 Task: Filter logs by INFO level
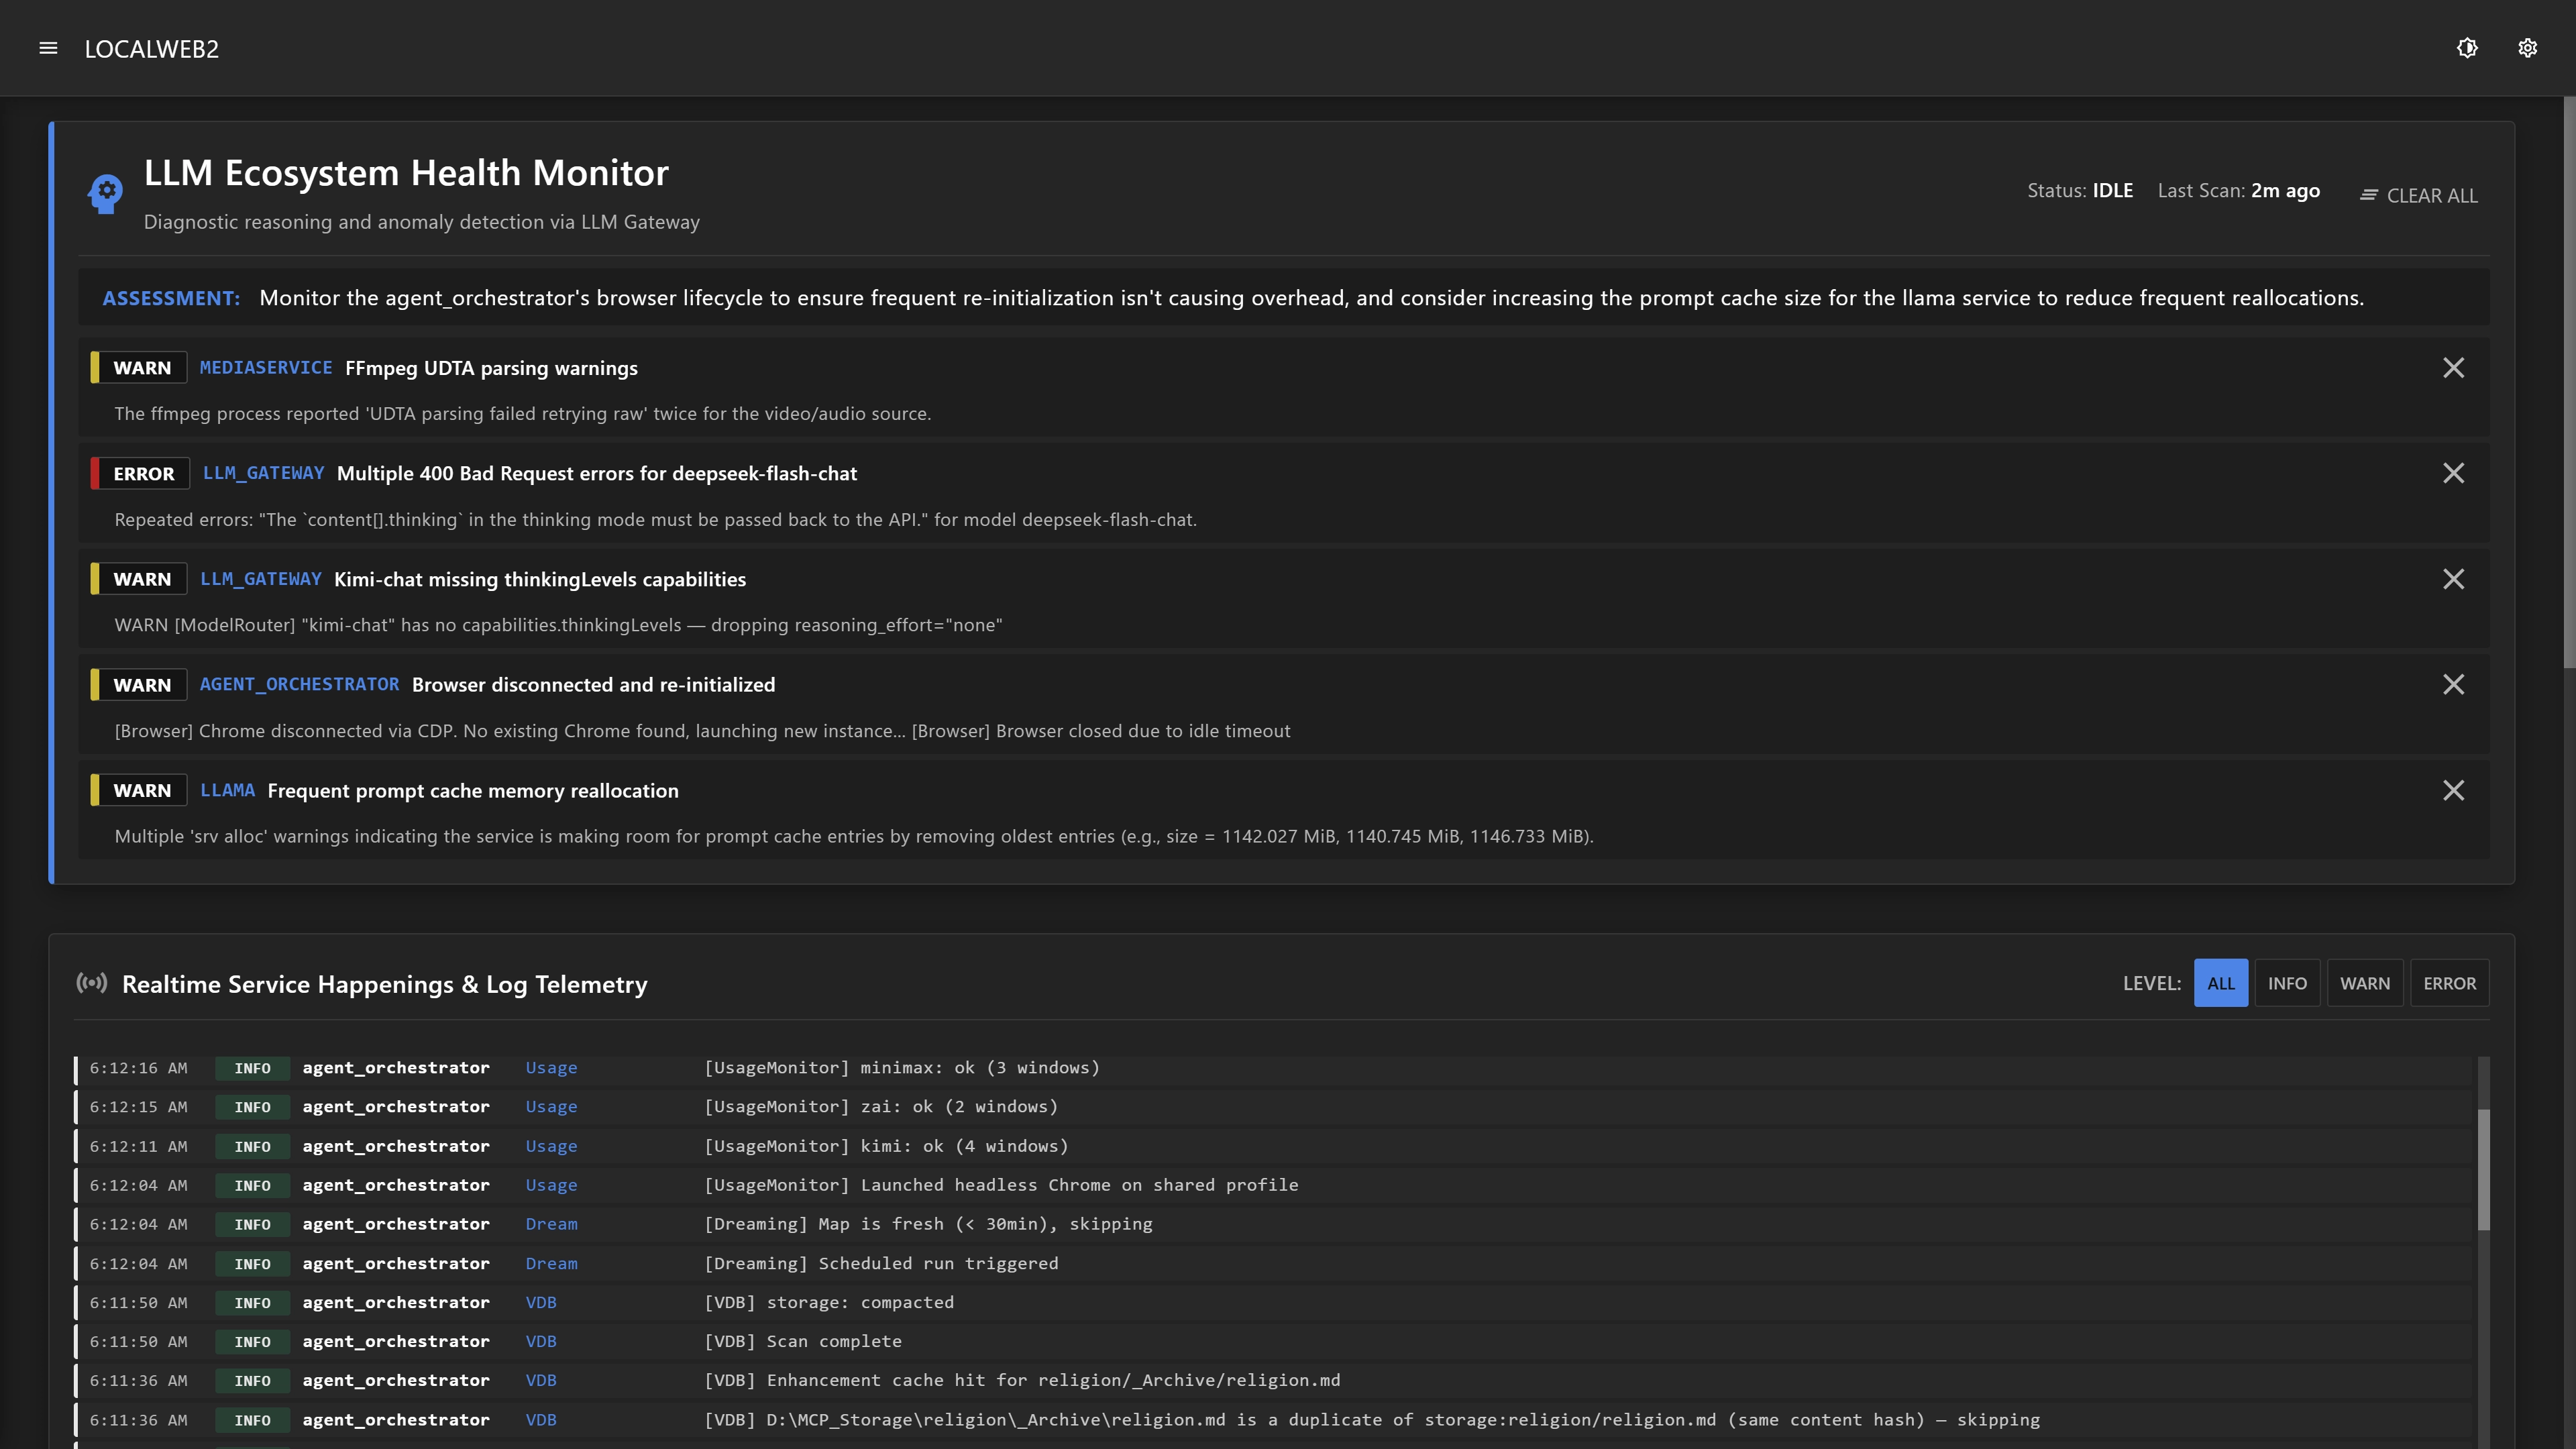point(2287,983)
